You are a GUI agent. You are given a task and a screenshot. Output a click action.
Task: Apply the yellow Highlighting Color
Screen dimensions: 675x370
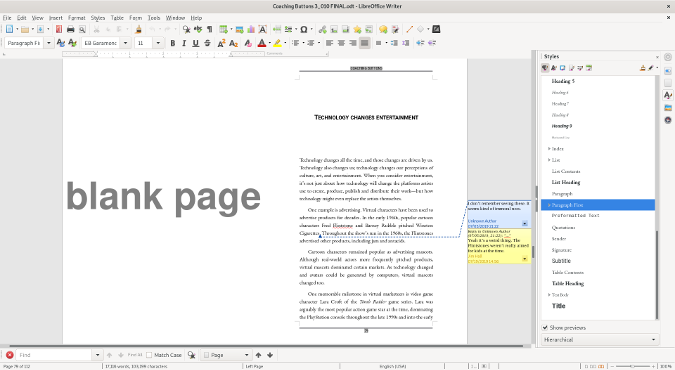click(x=278, y=43)
